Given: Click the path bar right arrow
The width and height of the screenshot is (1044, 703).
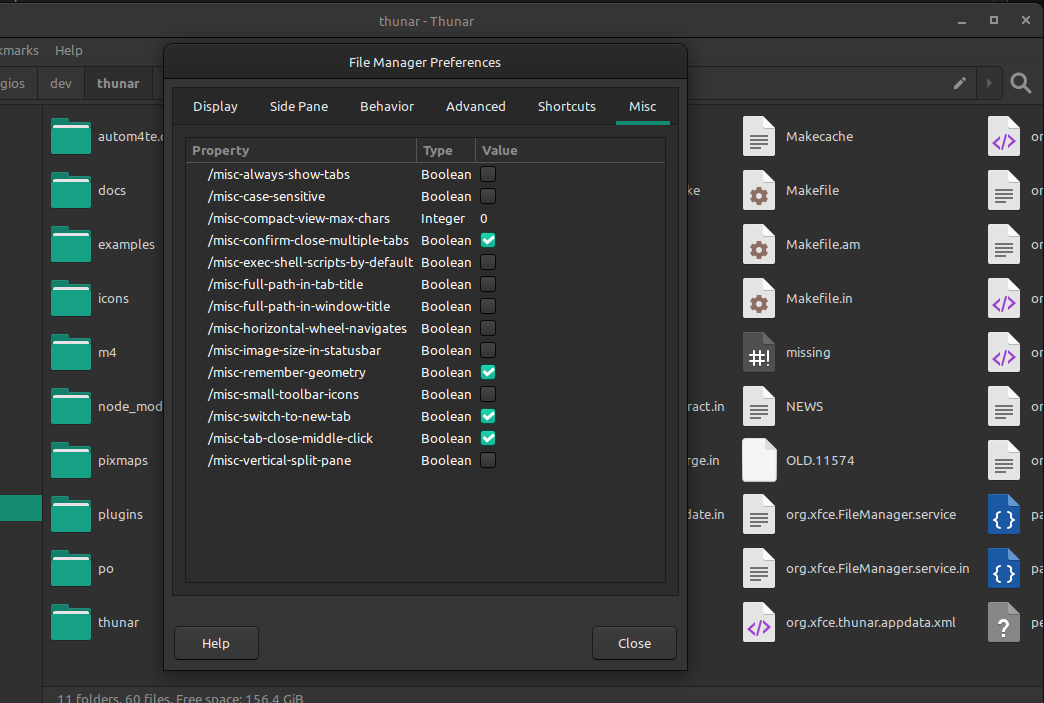Looking at the screenshot, I should (x=989, y=83).
